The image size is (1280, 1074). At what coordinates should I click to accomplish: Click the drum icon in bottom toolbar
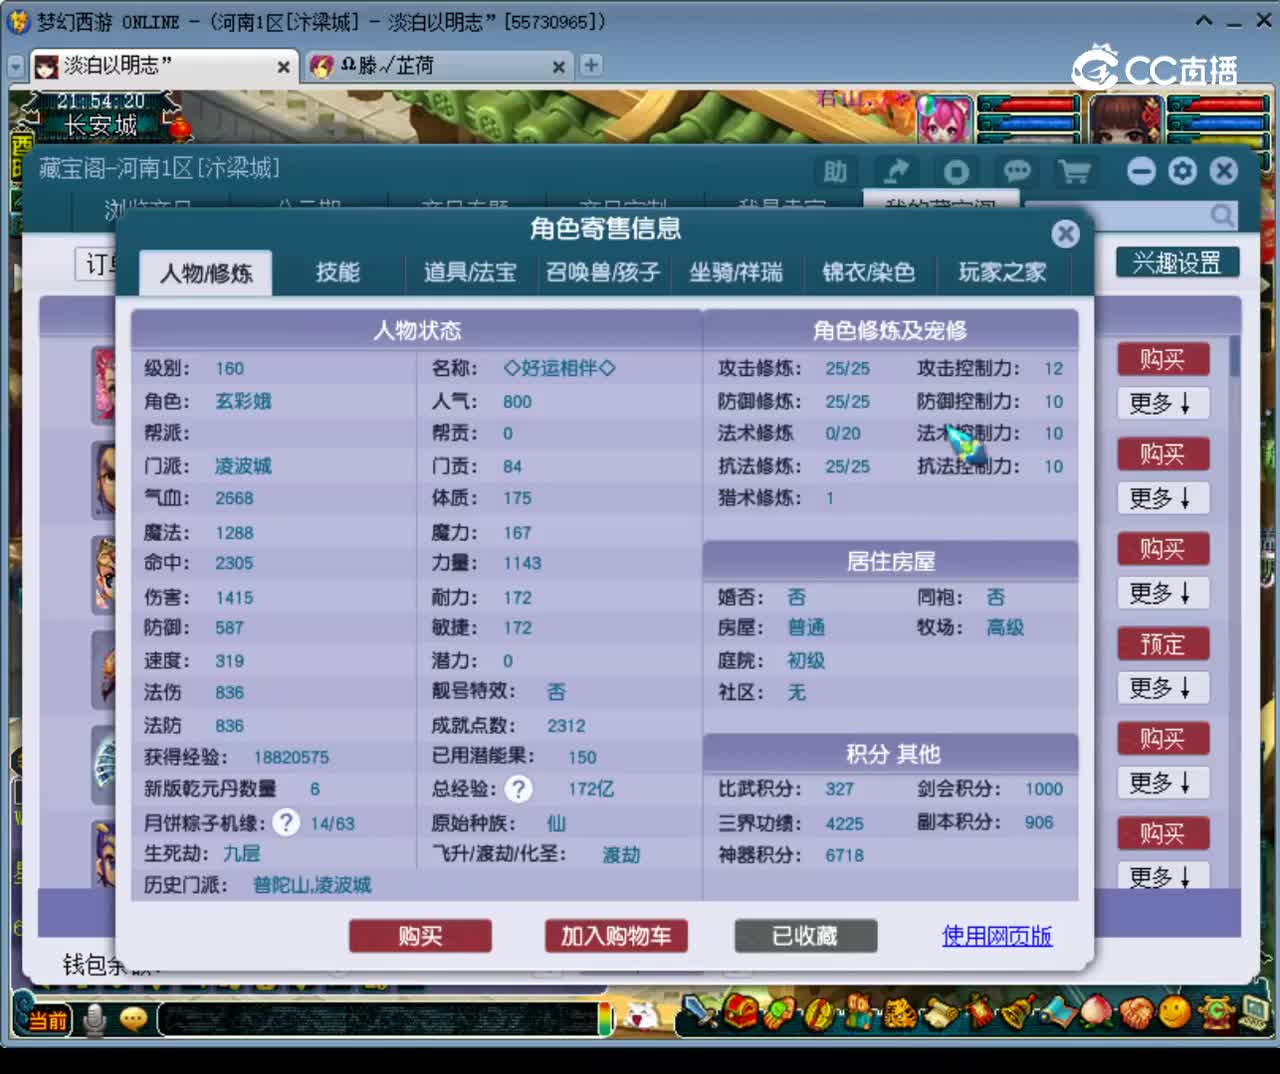[820, 1014]
